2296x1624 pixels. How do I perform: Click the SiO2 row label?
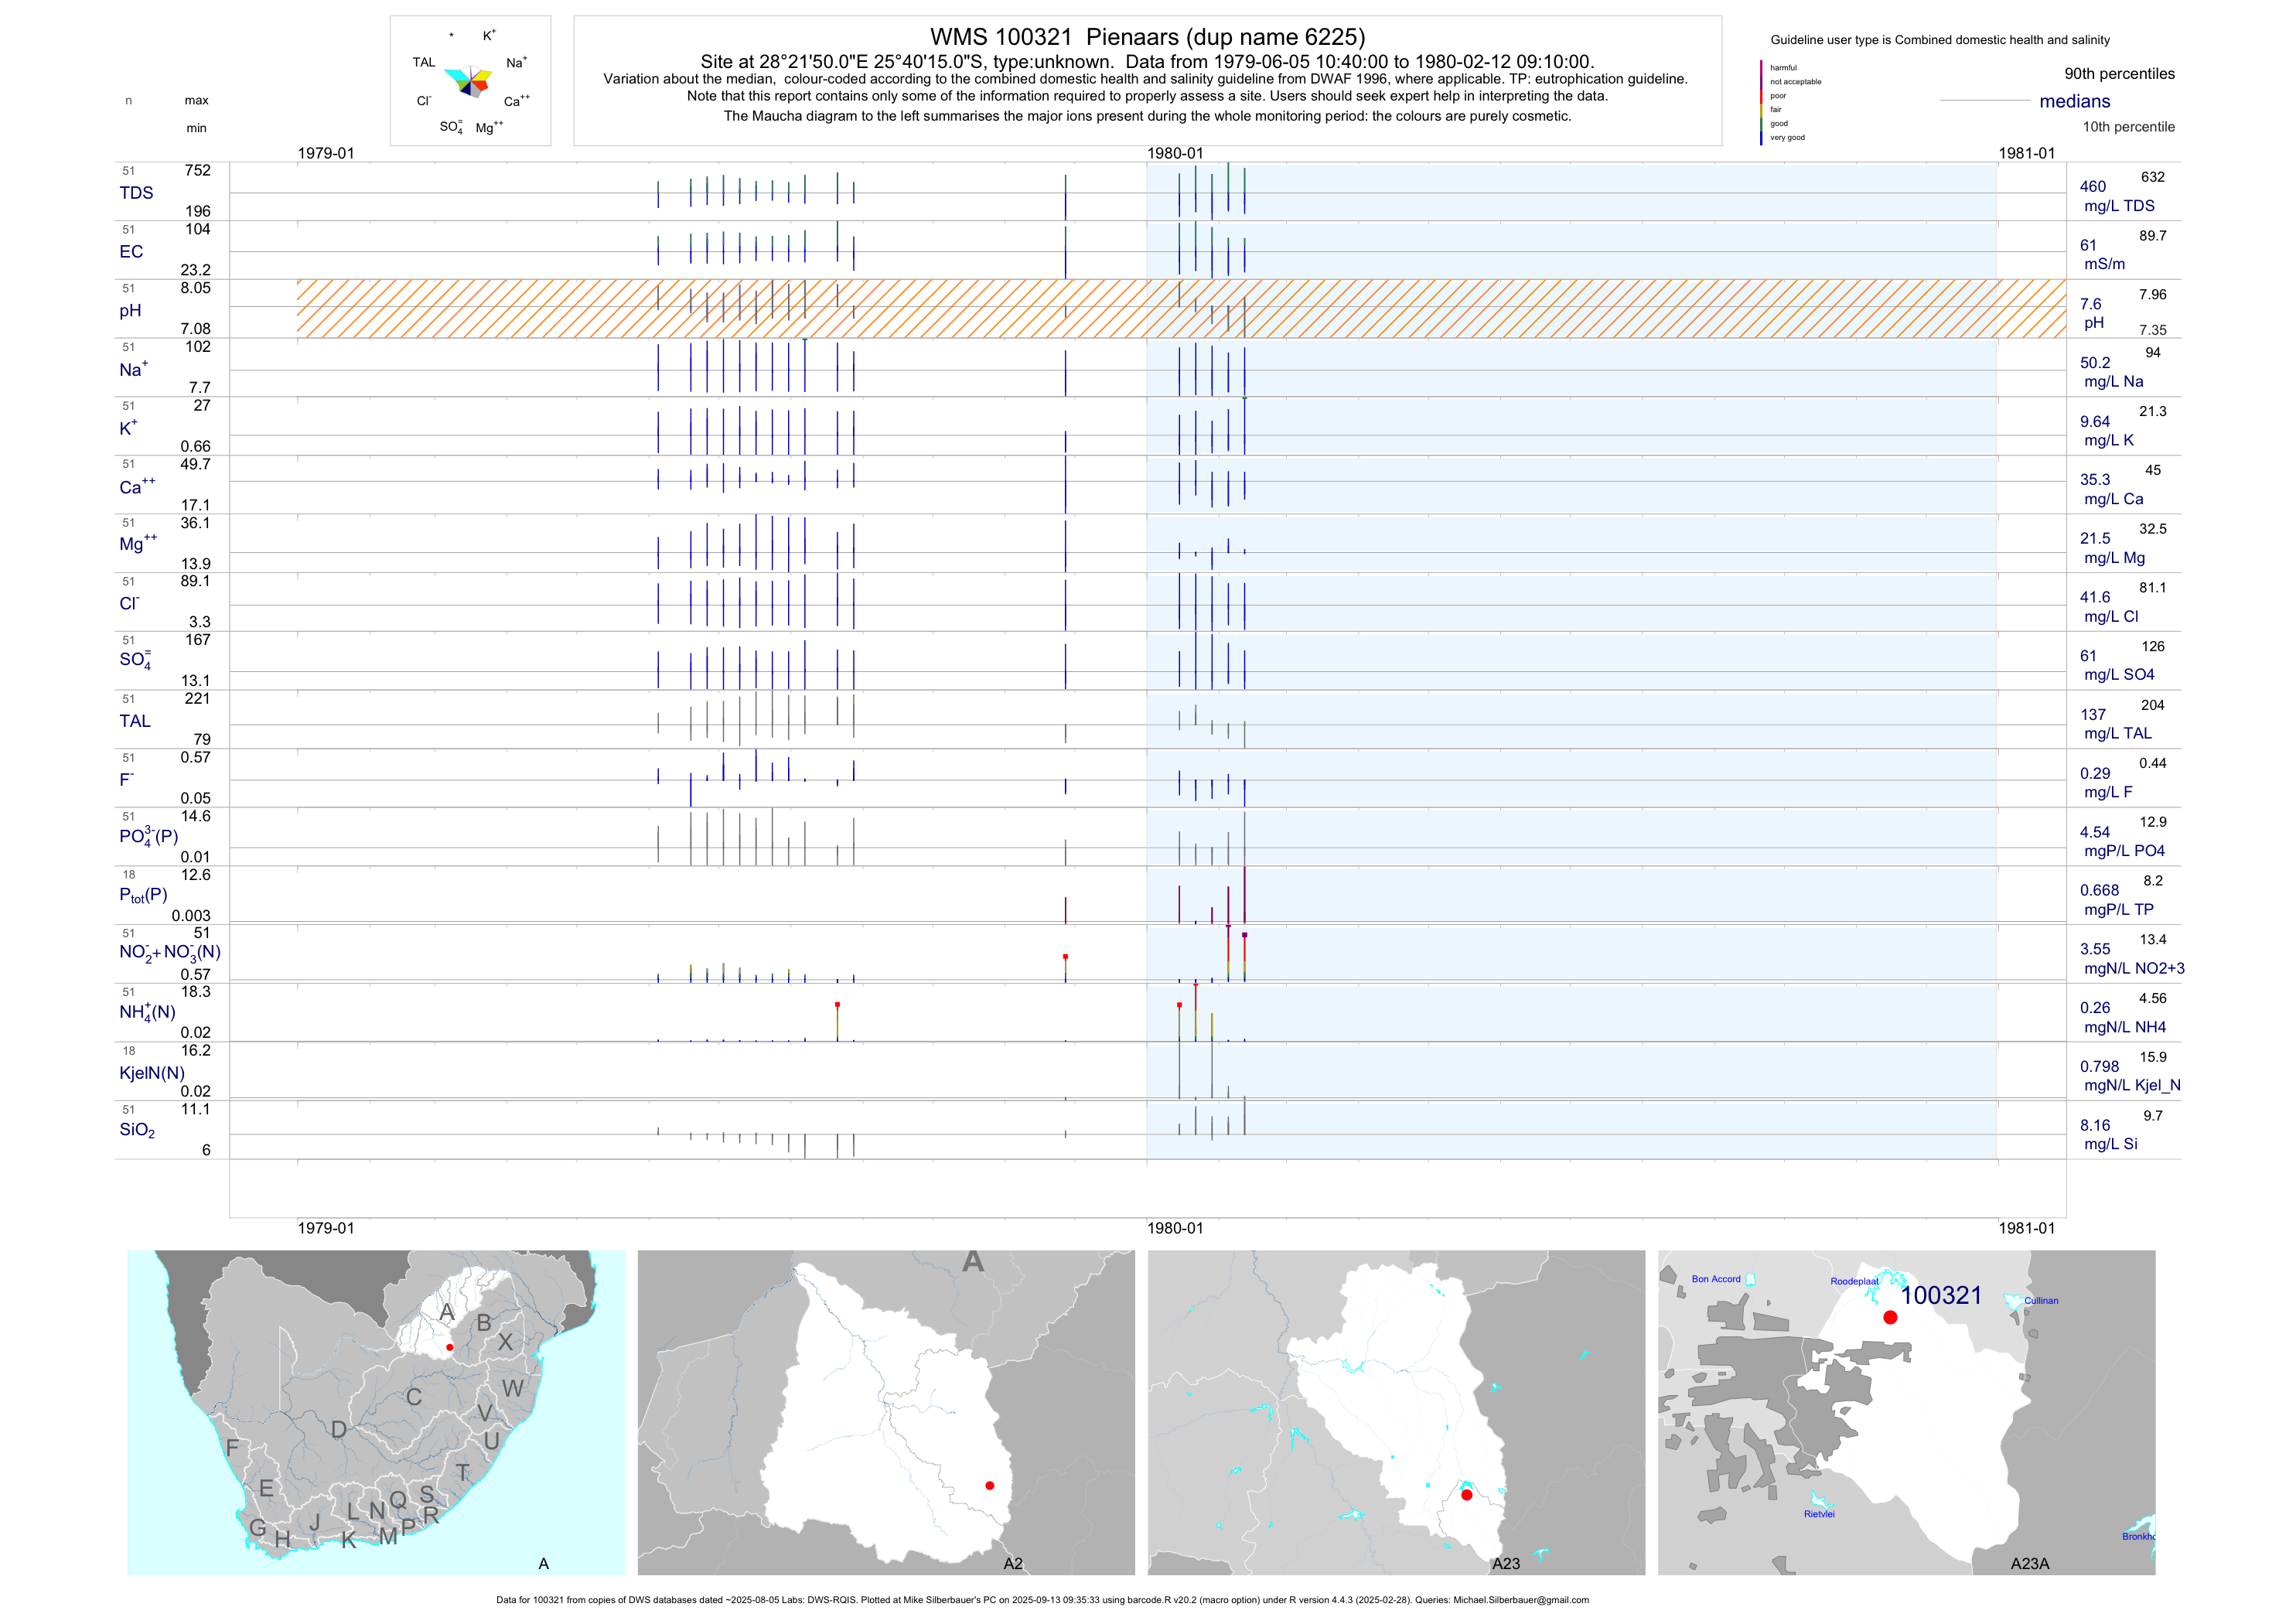pyautogui.click(x=137, y=1130)
